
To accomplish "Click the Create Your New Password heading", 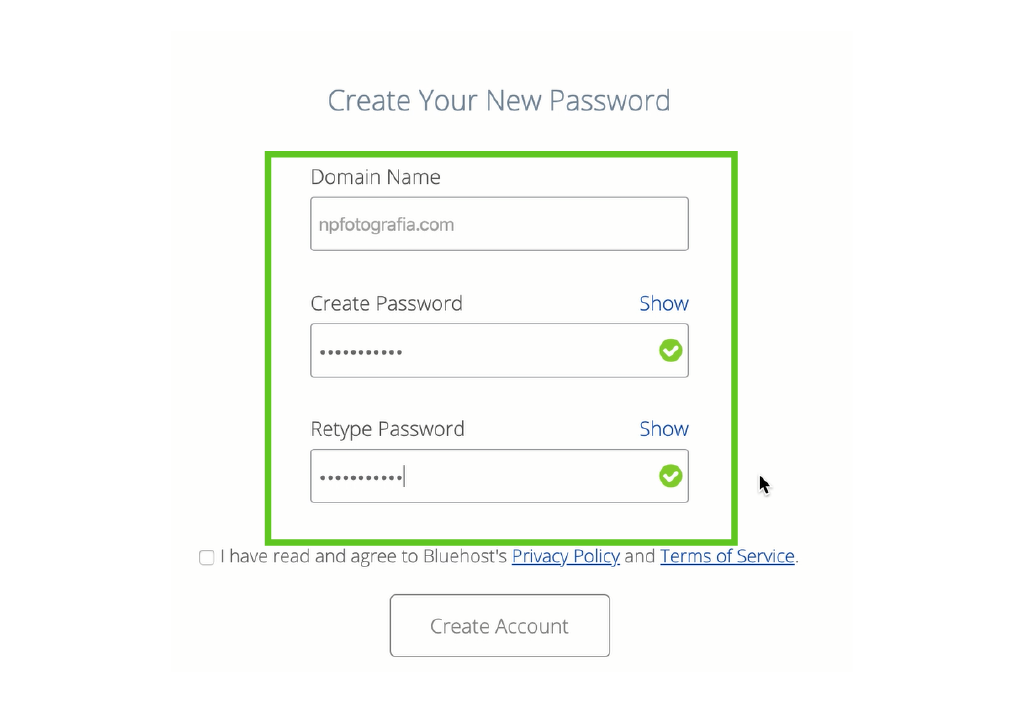I will 498,100.
